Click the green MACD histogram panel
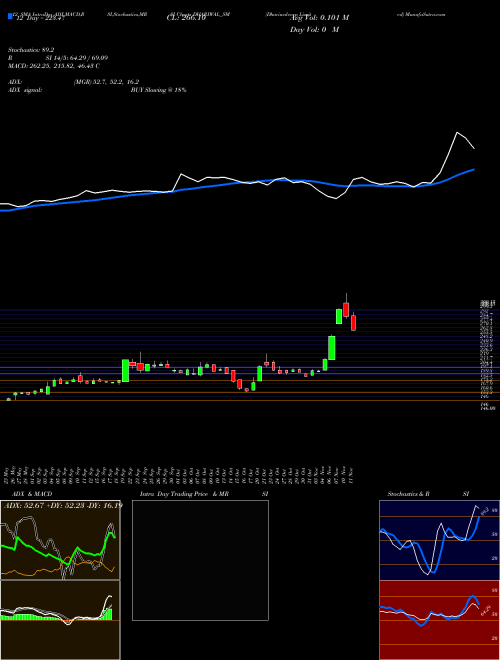The height and width of the screenshot is (660, 500). [x=60, y=620]
